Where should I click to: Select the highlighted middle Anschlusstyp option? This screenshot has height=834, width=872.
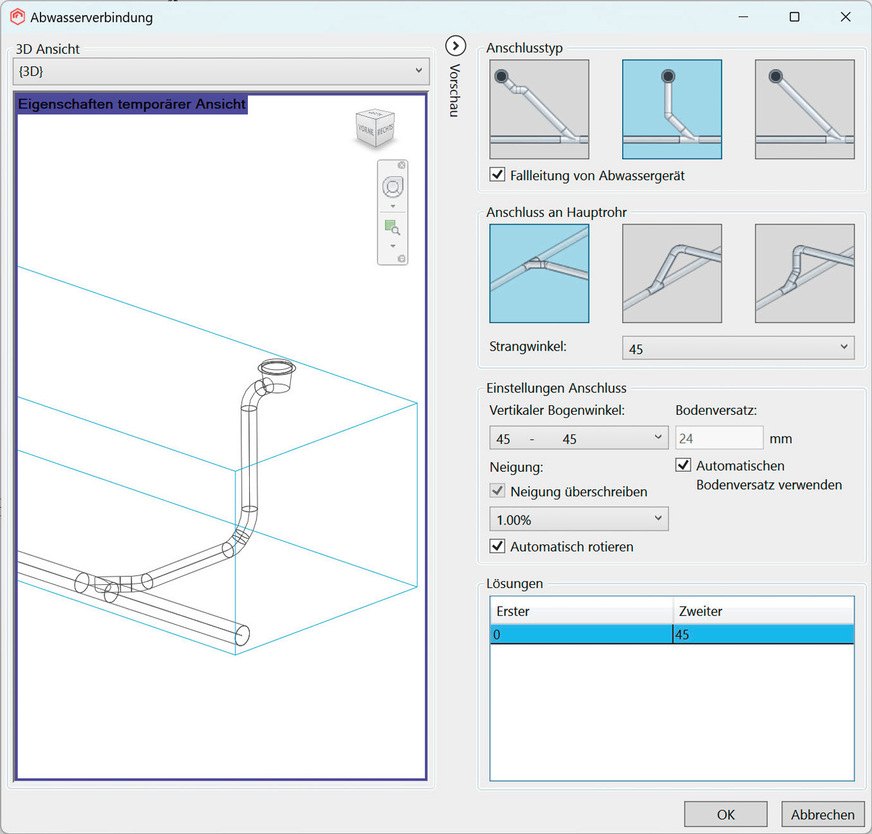pyautogui.click(x=671, y=109)
